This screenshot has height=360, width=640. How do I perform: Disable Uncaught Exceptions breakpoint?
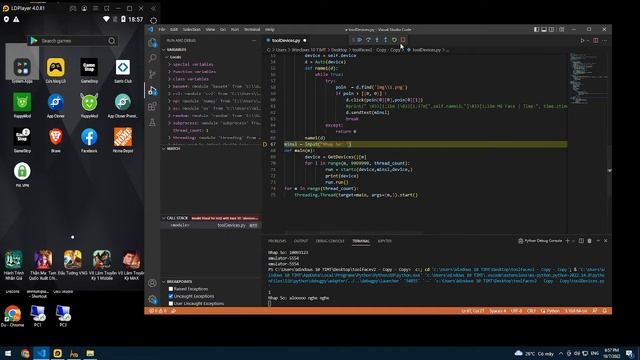[171, 296]
